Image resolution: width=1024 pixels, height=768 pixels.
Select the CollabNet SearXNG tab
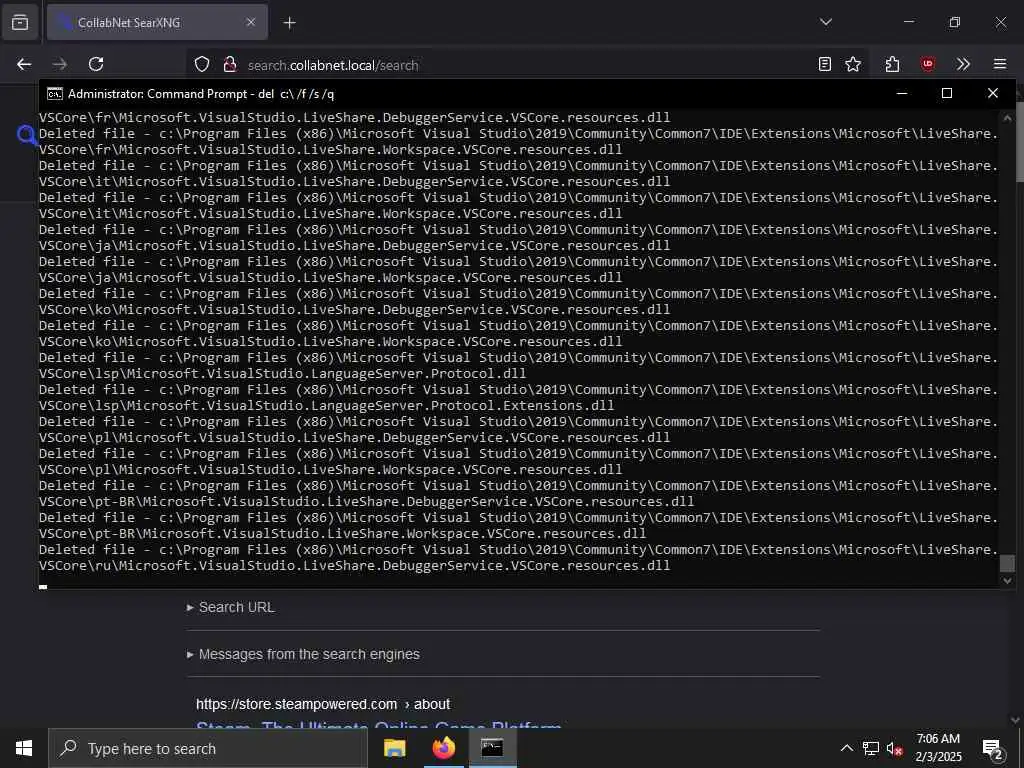(157, 22)
